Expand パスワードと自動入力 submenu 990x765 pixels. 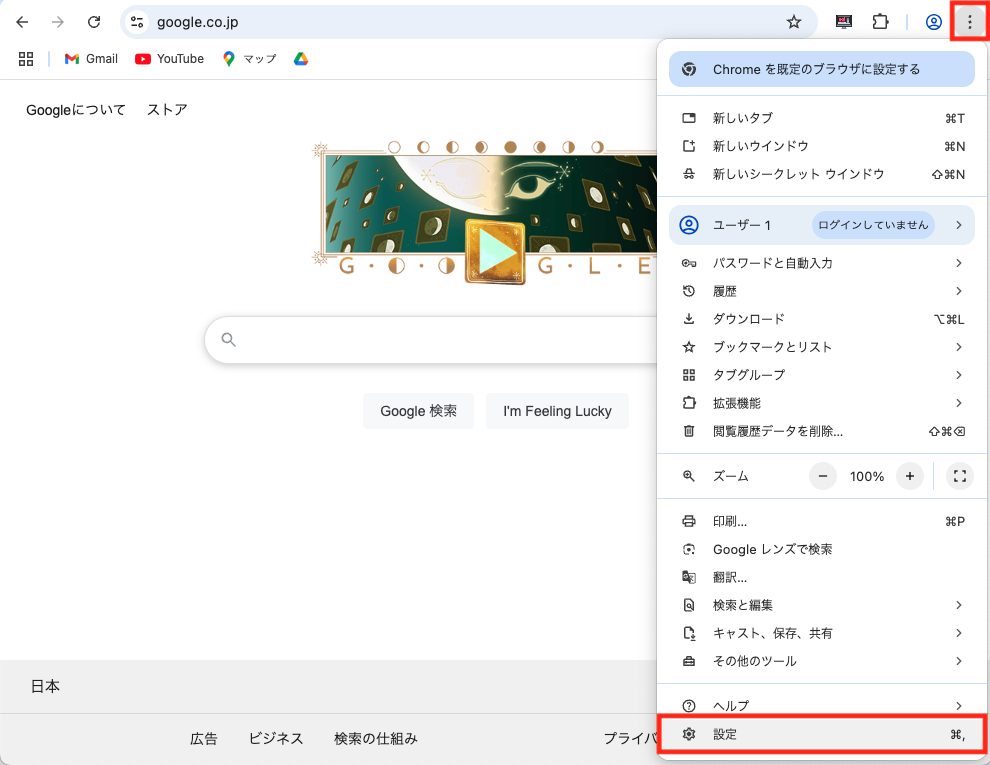click(x=821, y=263)
